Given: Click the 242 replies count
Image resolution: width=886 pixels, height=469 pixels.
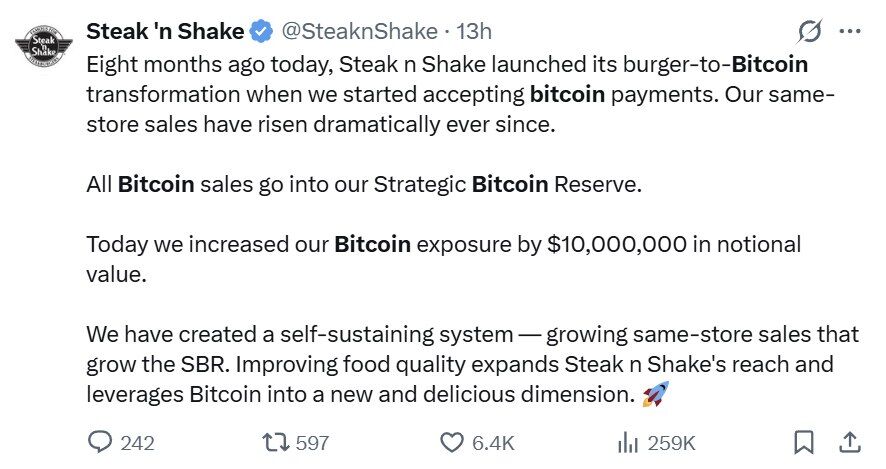Looking at the screenshot, I should point(137,442).
